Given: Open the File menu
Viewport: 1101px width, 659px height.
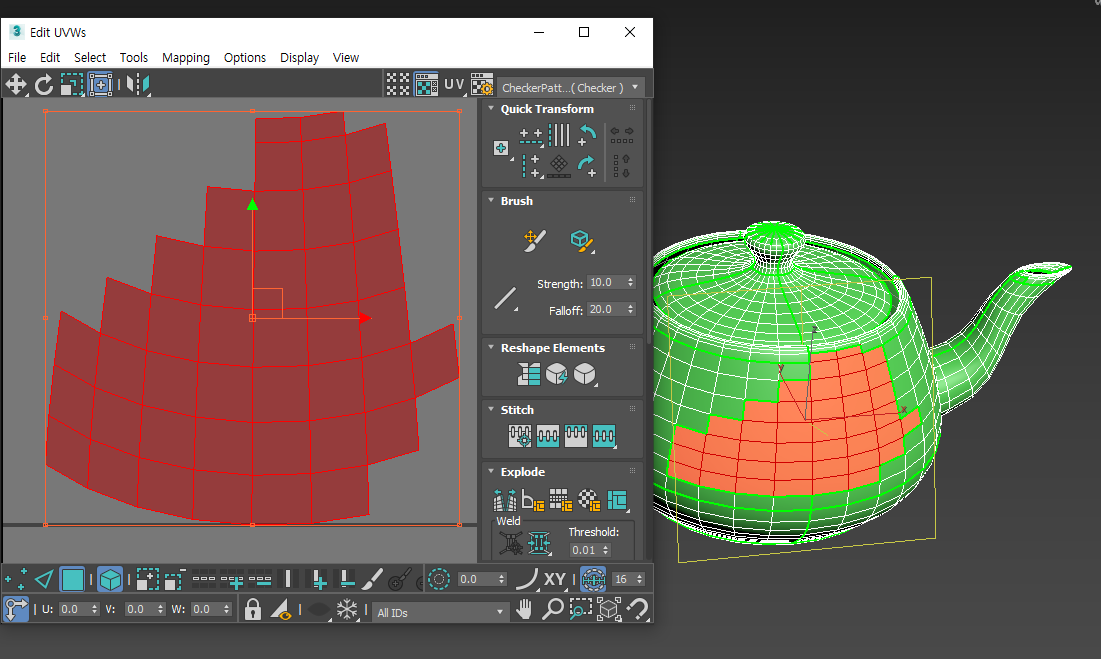Looking at the screenshot, I should pyautogui.click(x=17, y=58).
